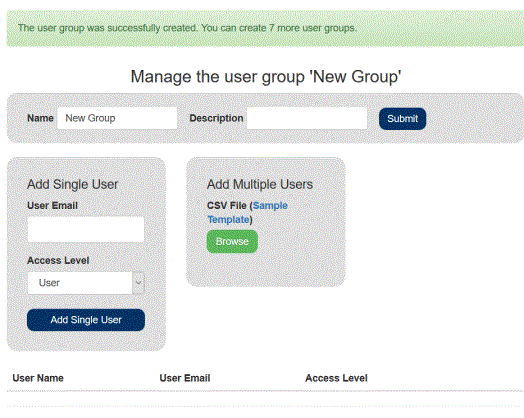Open the Access Level dropdown
The height and width of the screenshot is (418, 524).
(x=86, y=283)
